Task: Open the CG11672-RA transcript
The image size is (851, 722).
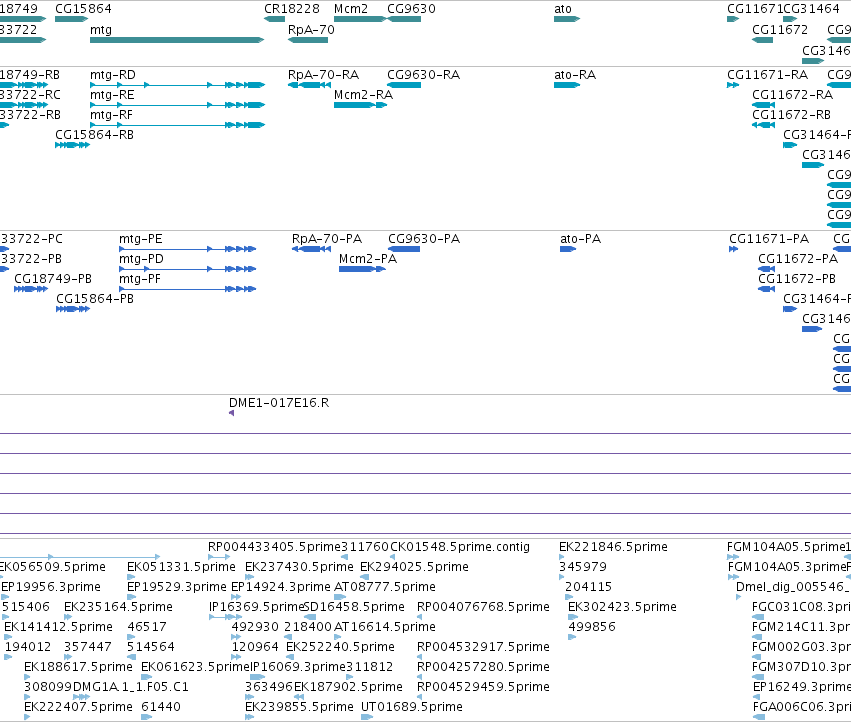Action: [x=764, y=105]
